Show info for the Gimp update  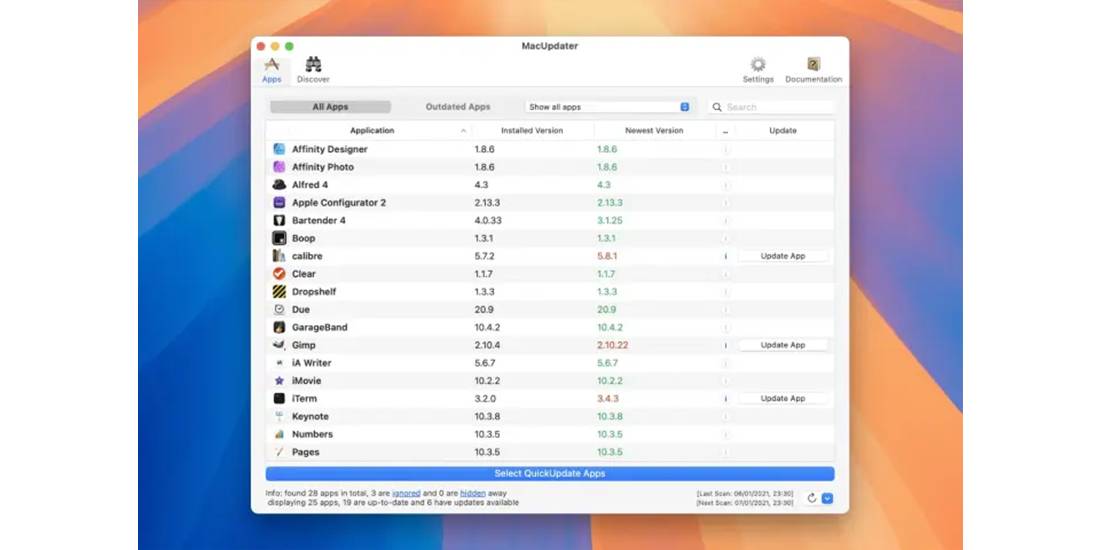[x=725, y=345]
